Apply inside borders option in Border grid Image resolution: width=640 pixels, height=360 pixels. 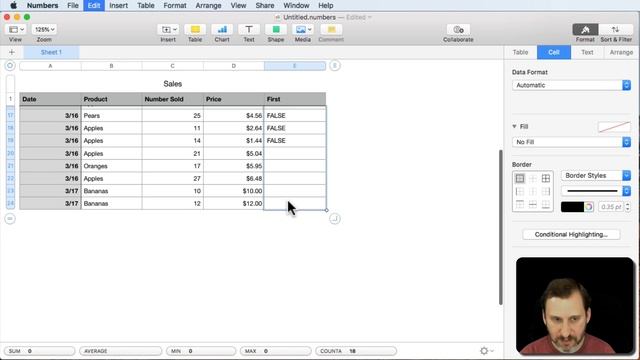[533, 178]
